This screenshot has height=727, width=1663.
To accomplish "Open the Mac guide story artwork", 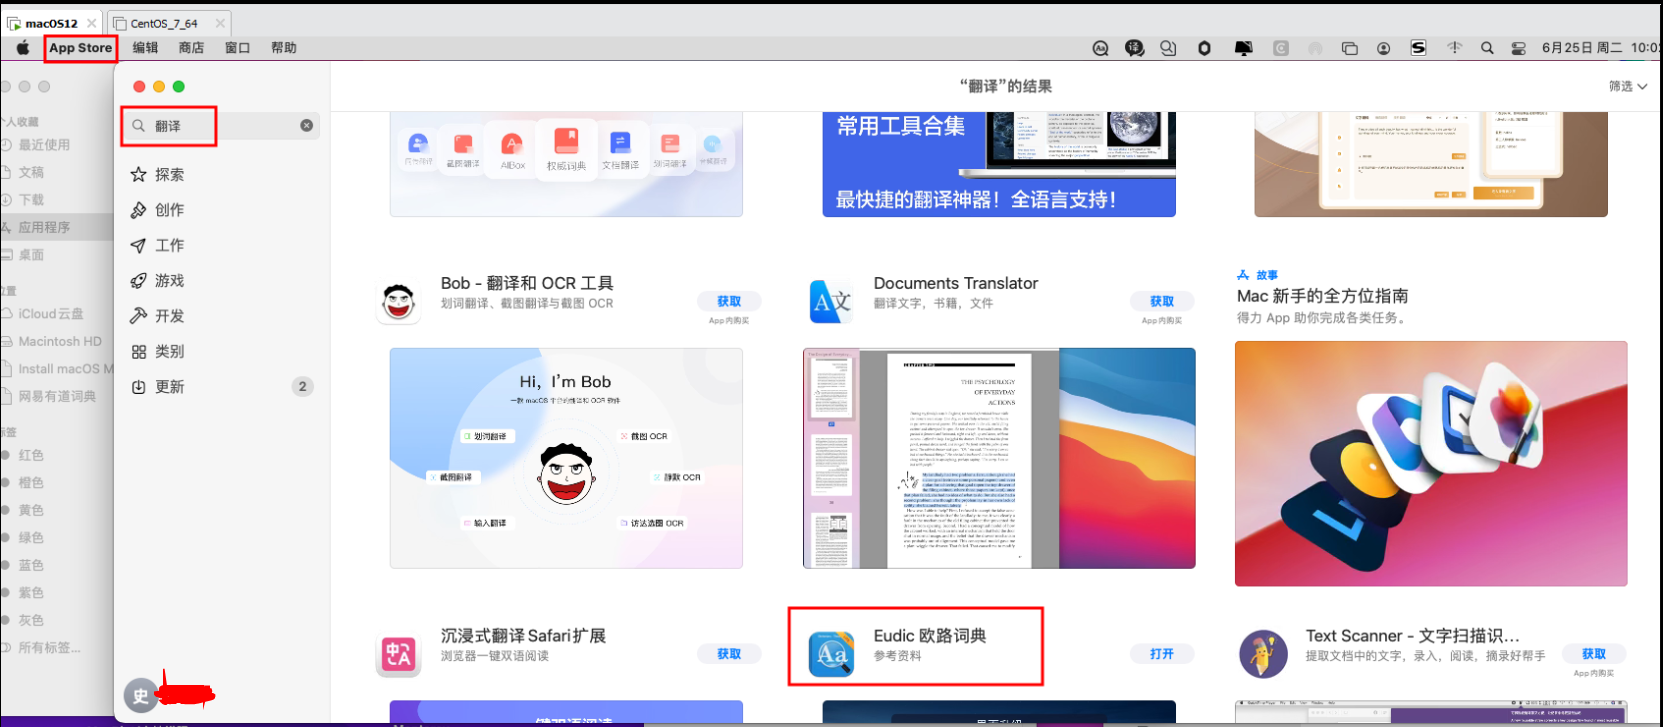I will pyautogui.click(x=1431, y=463).
